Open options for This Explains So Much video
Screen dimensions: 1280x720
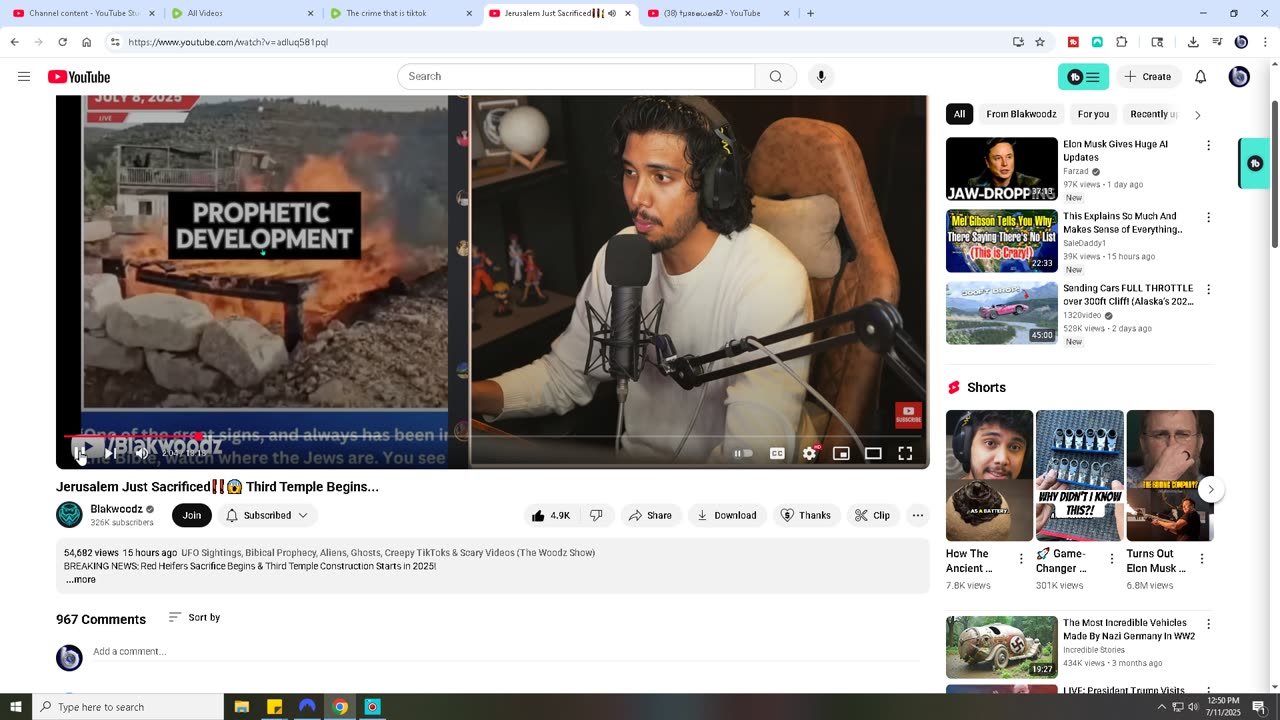pyautogui.click(x=1208, y=217)
